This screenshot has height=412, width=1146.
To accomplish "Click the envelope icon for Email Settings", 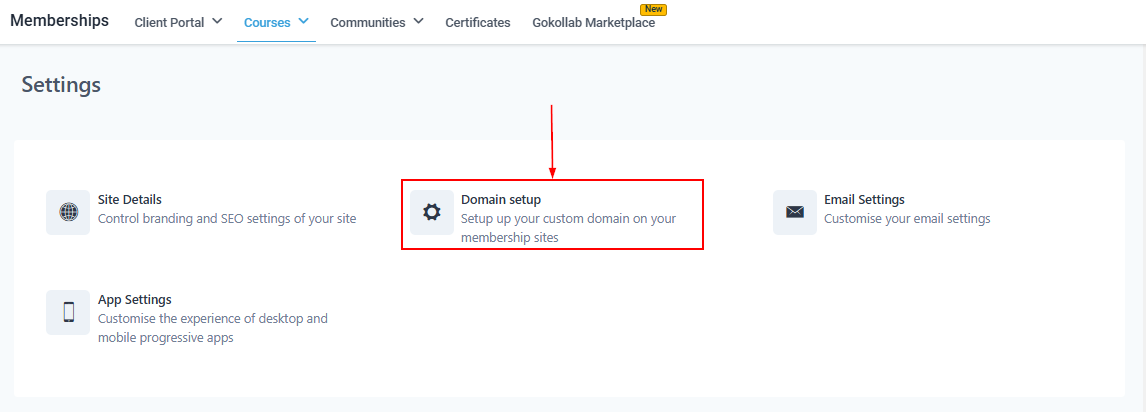I will pyautogui.click(x=794, y=212).
